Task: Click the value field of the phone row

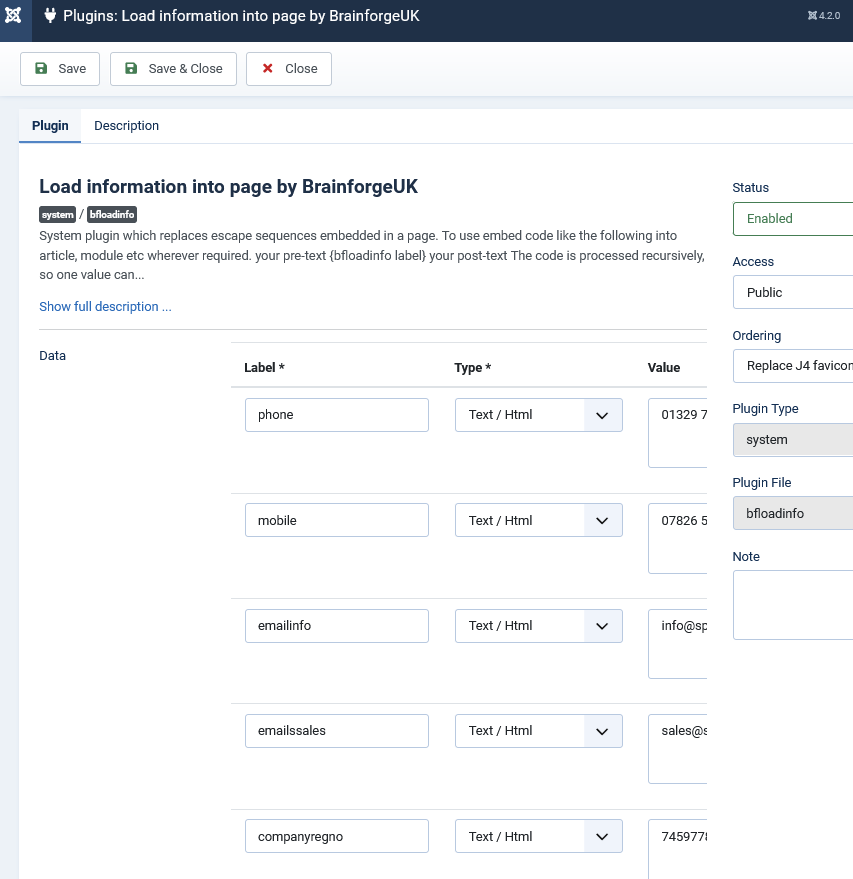Action: coord(678,433)
